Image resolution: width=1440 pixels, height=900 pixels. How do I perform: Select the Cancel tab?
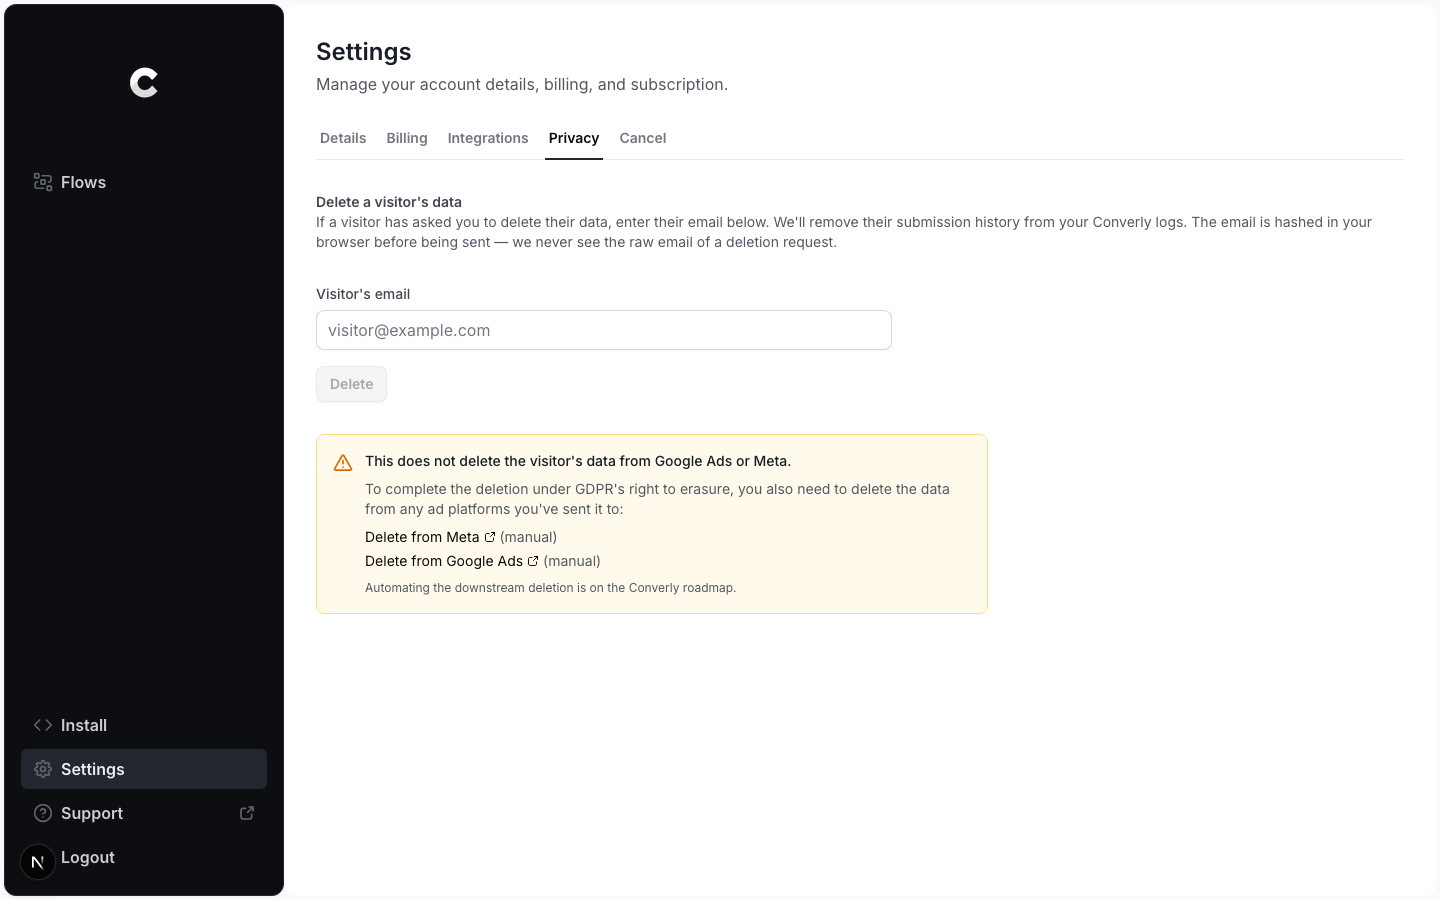[x=643, y=138]
